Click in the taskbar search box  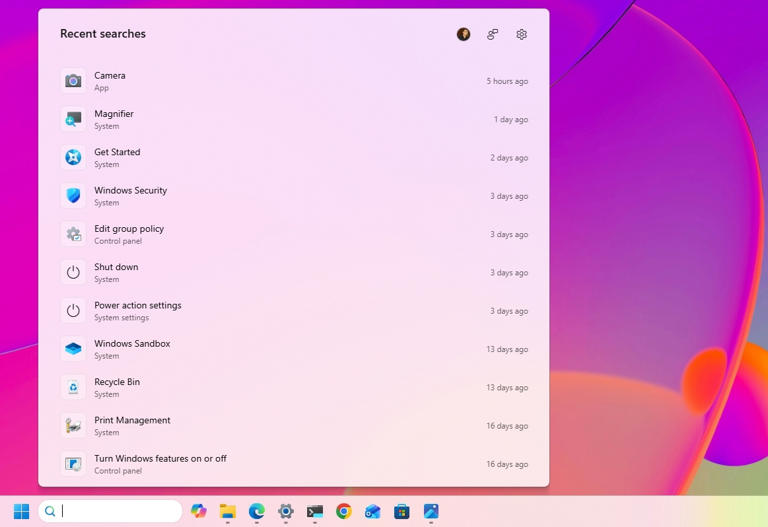coord(110,511)
